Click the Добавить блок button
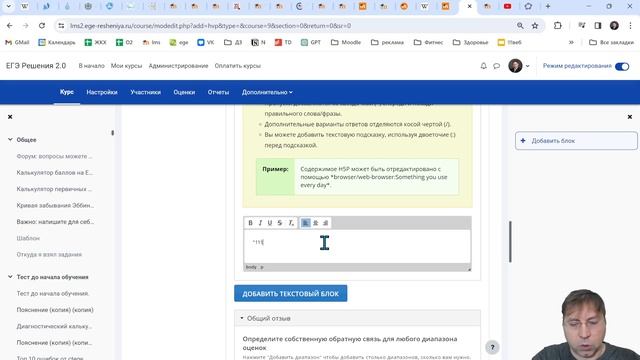This screenshot has height=360, width=640. pyautogui.click(x=576, y=141)
